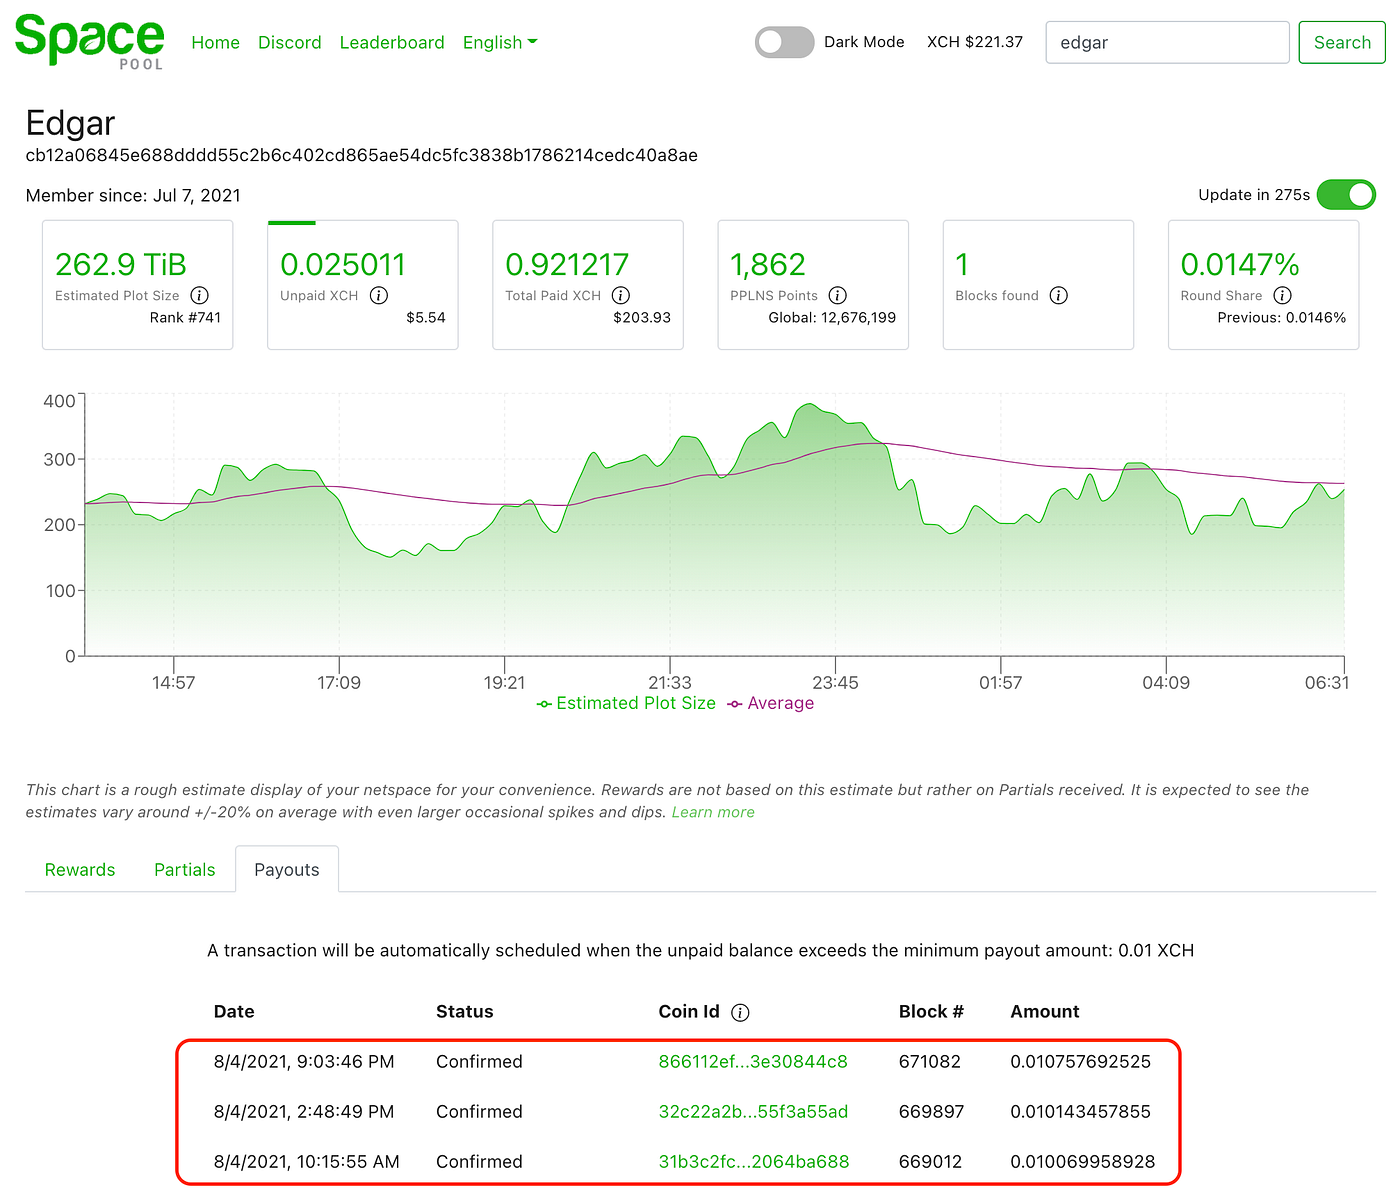
Task: Switch to the Rewards tab
Action: click(x=80, y=870)
